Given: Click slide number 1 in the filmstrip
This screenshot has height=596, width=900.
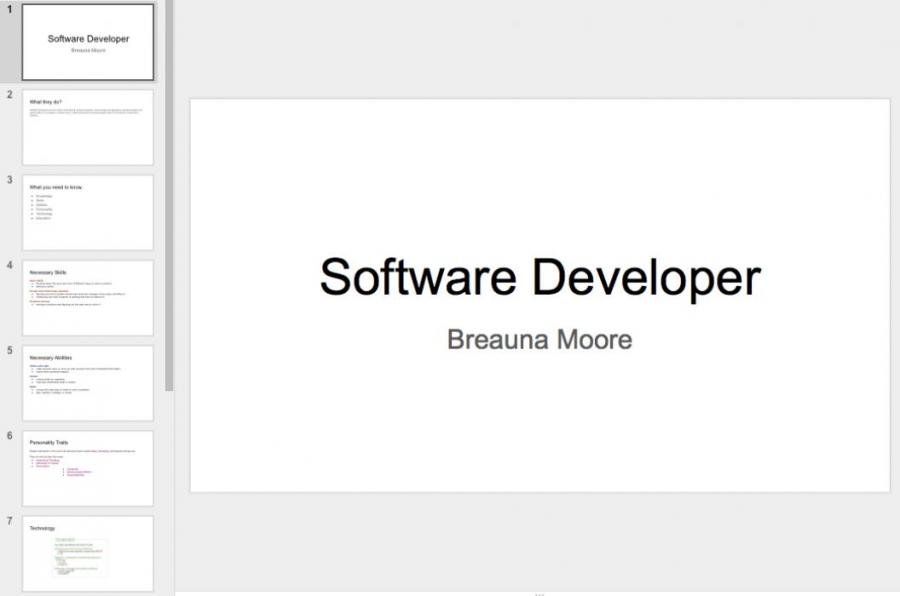Looking at the screenshot, I should click(x=9, y=10).
